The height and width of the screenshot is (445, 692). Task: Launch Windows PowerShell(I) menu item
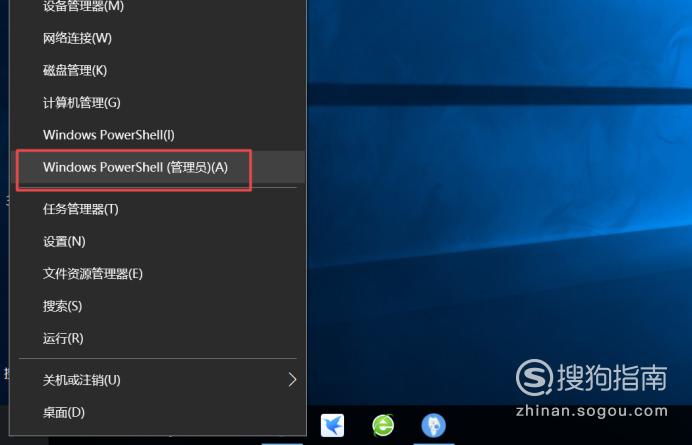click(158, 135)
